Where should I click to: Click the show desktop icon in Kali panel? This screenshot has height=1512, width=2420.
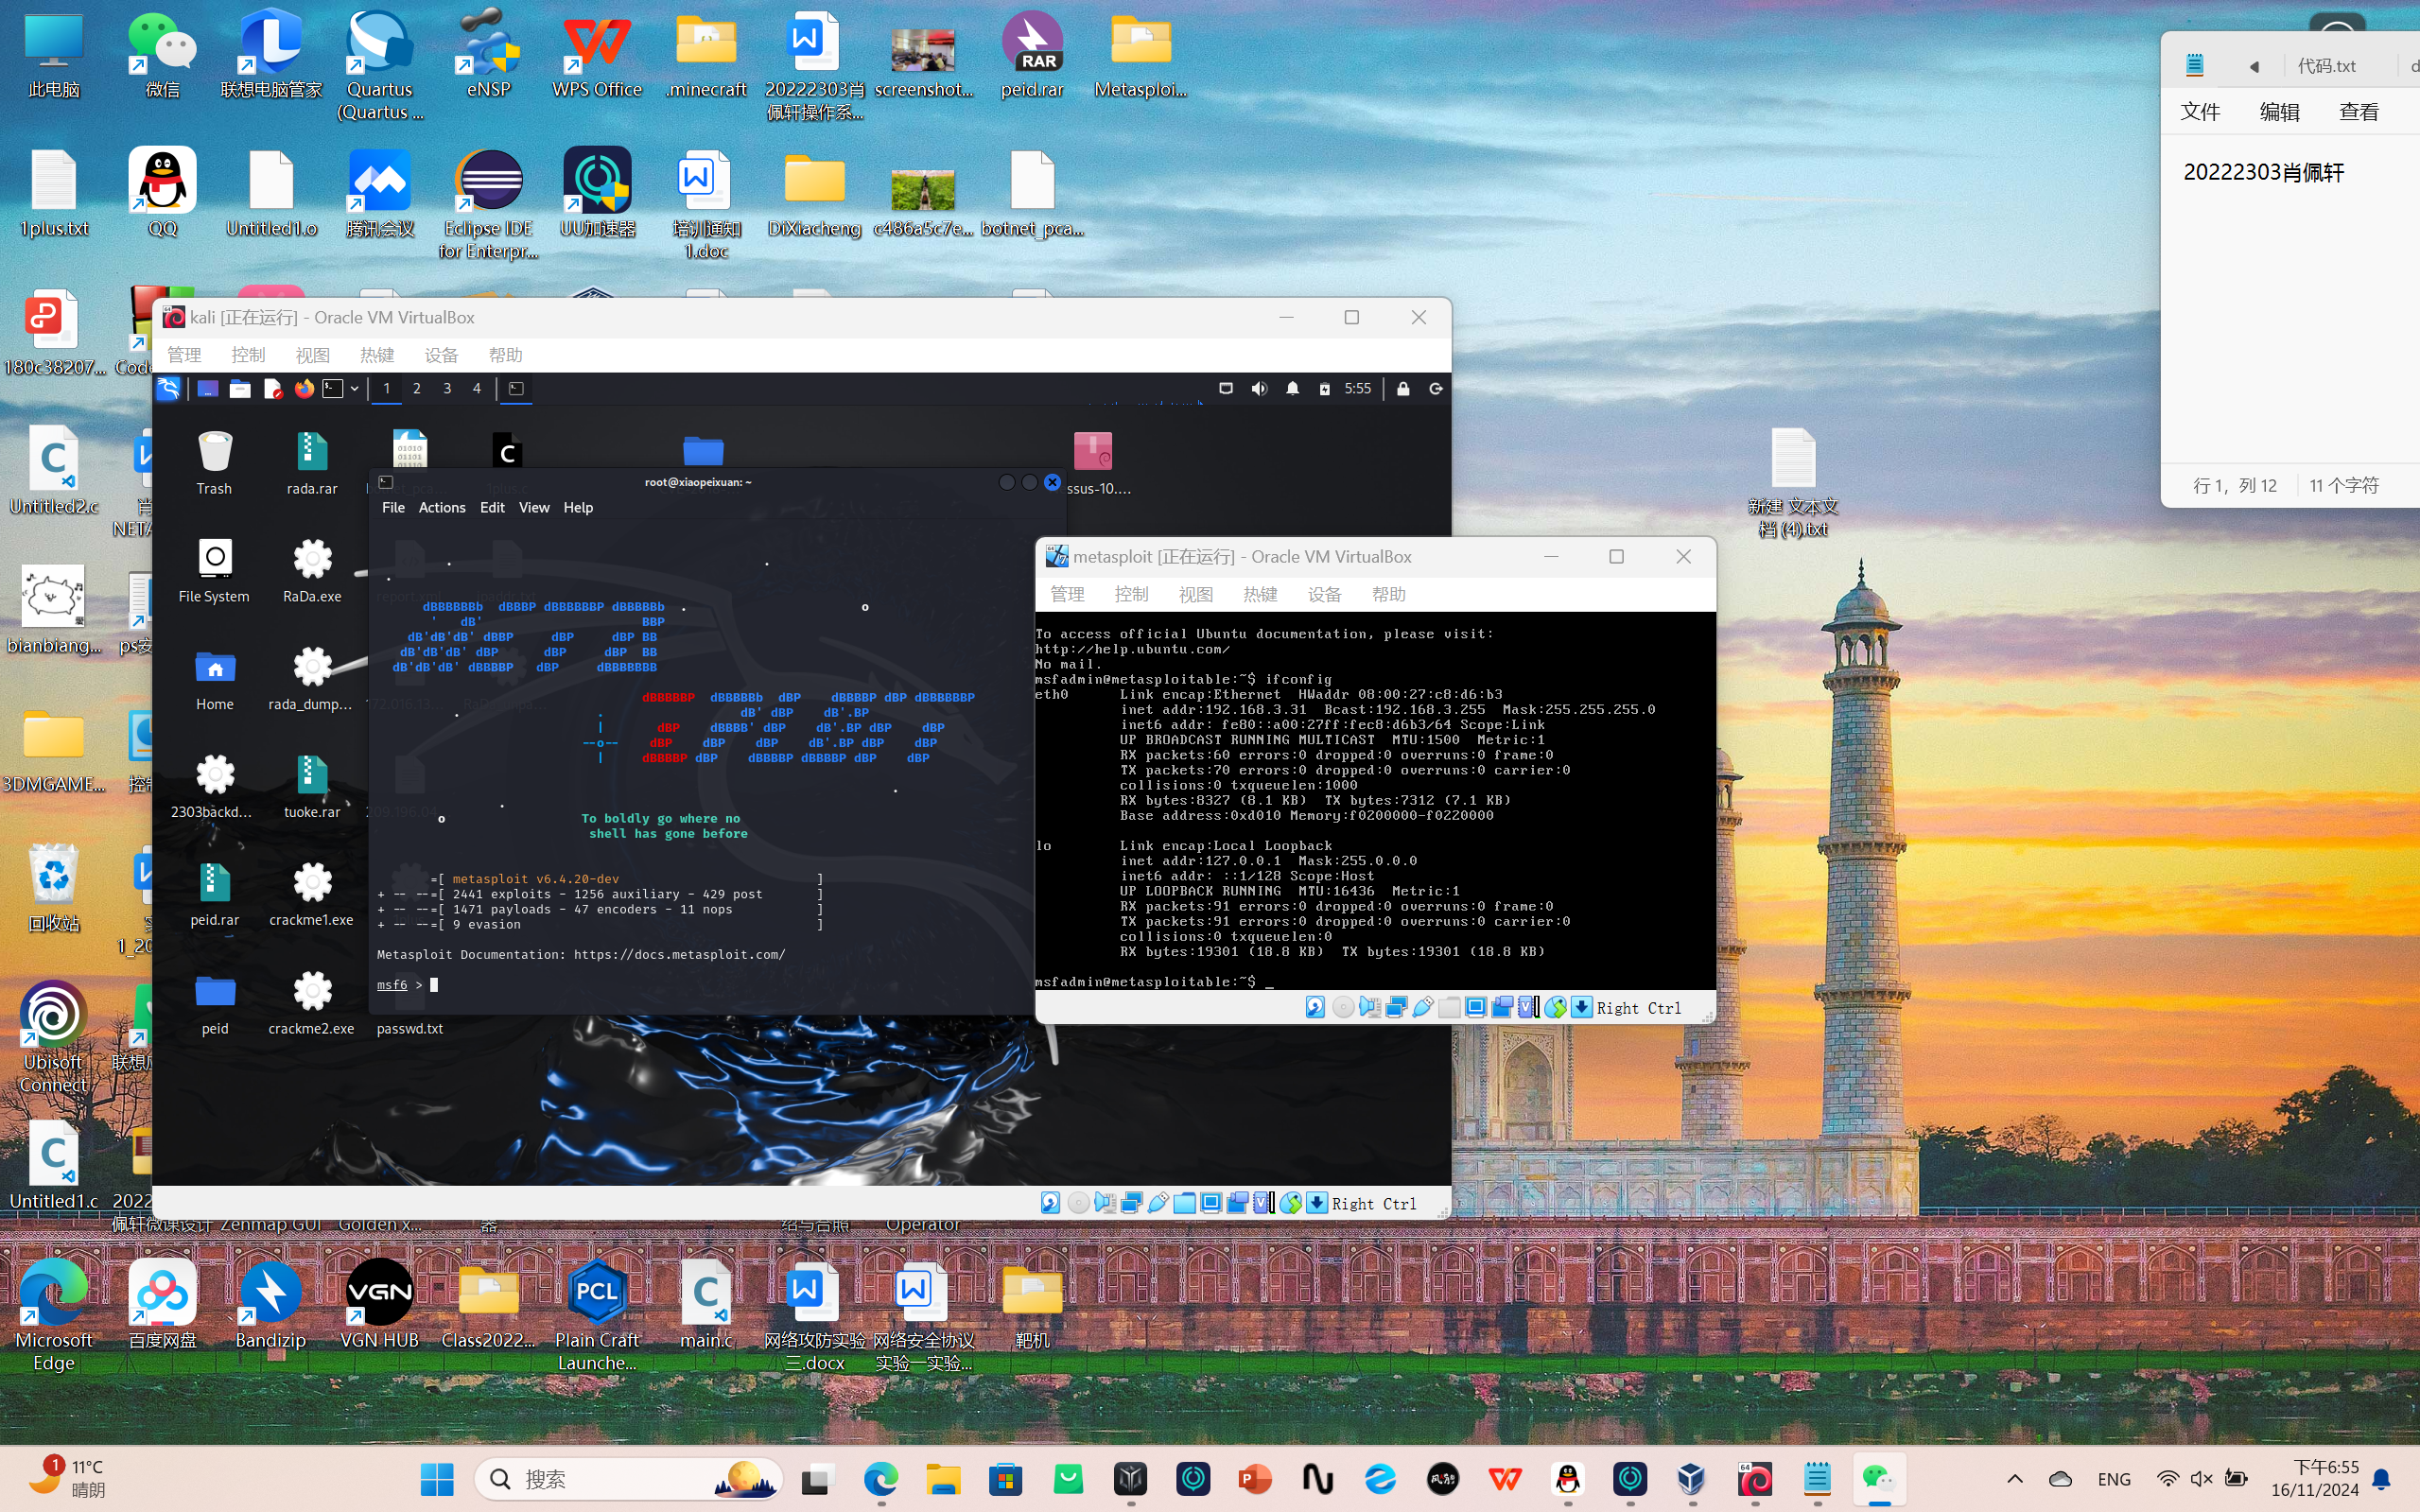208,389
